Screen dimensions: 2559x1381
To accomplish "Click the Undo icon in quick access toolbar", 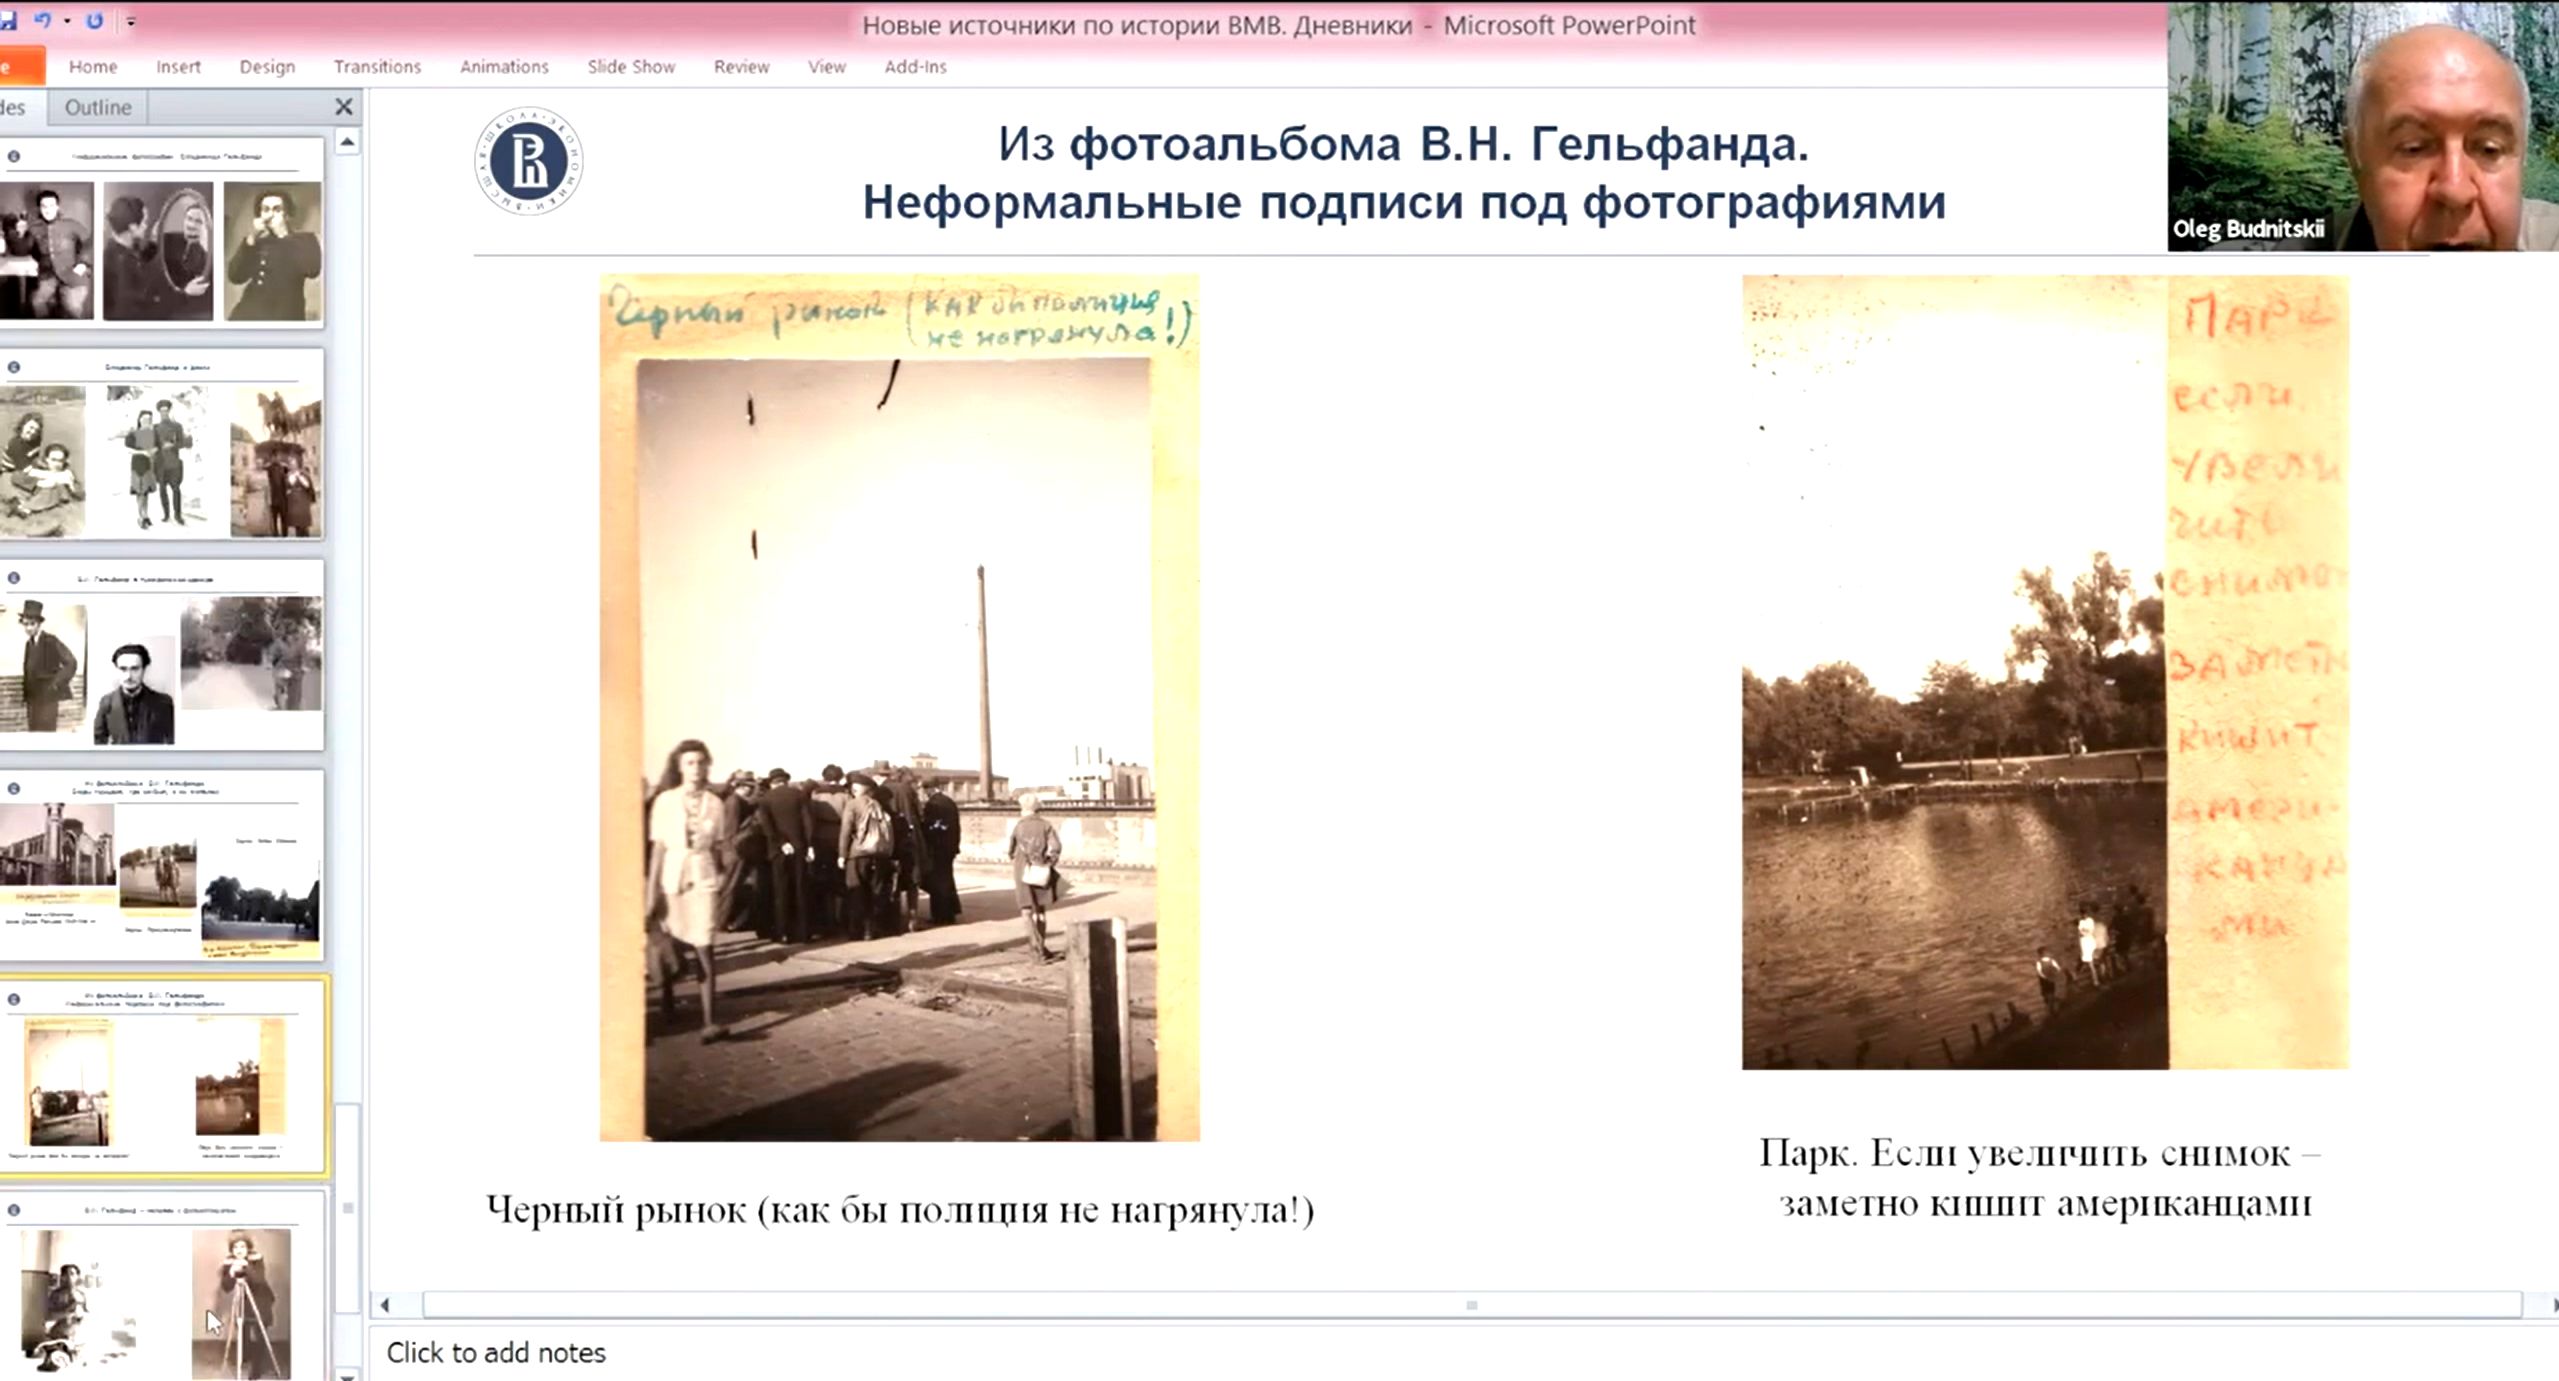I will pyautogui.click(x=41, y=21).
